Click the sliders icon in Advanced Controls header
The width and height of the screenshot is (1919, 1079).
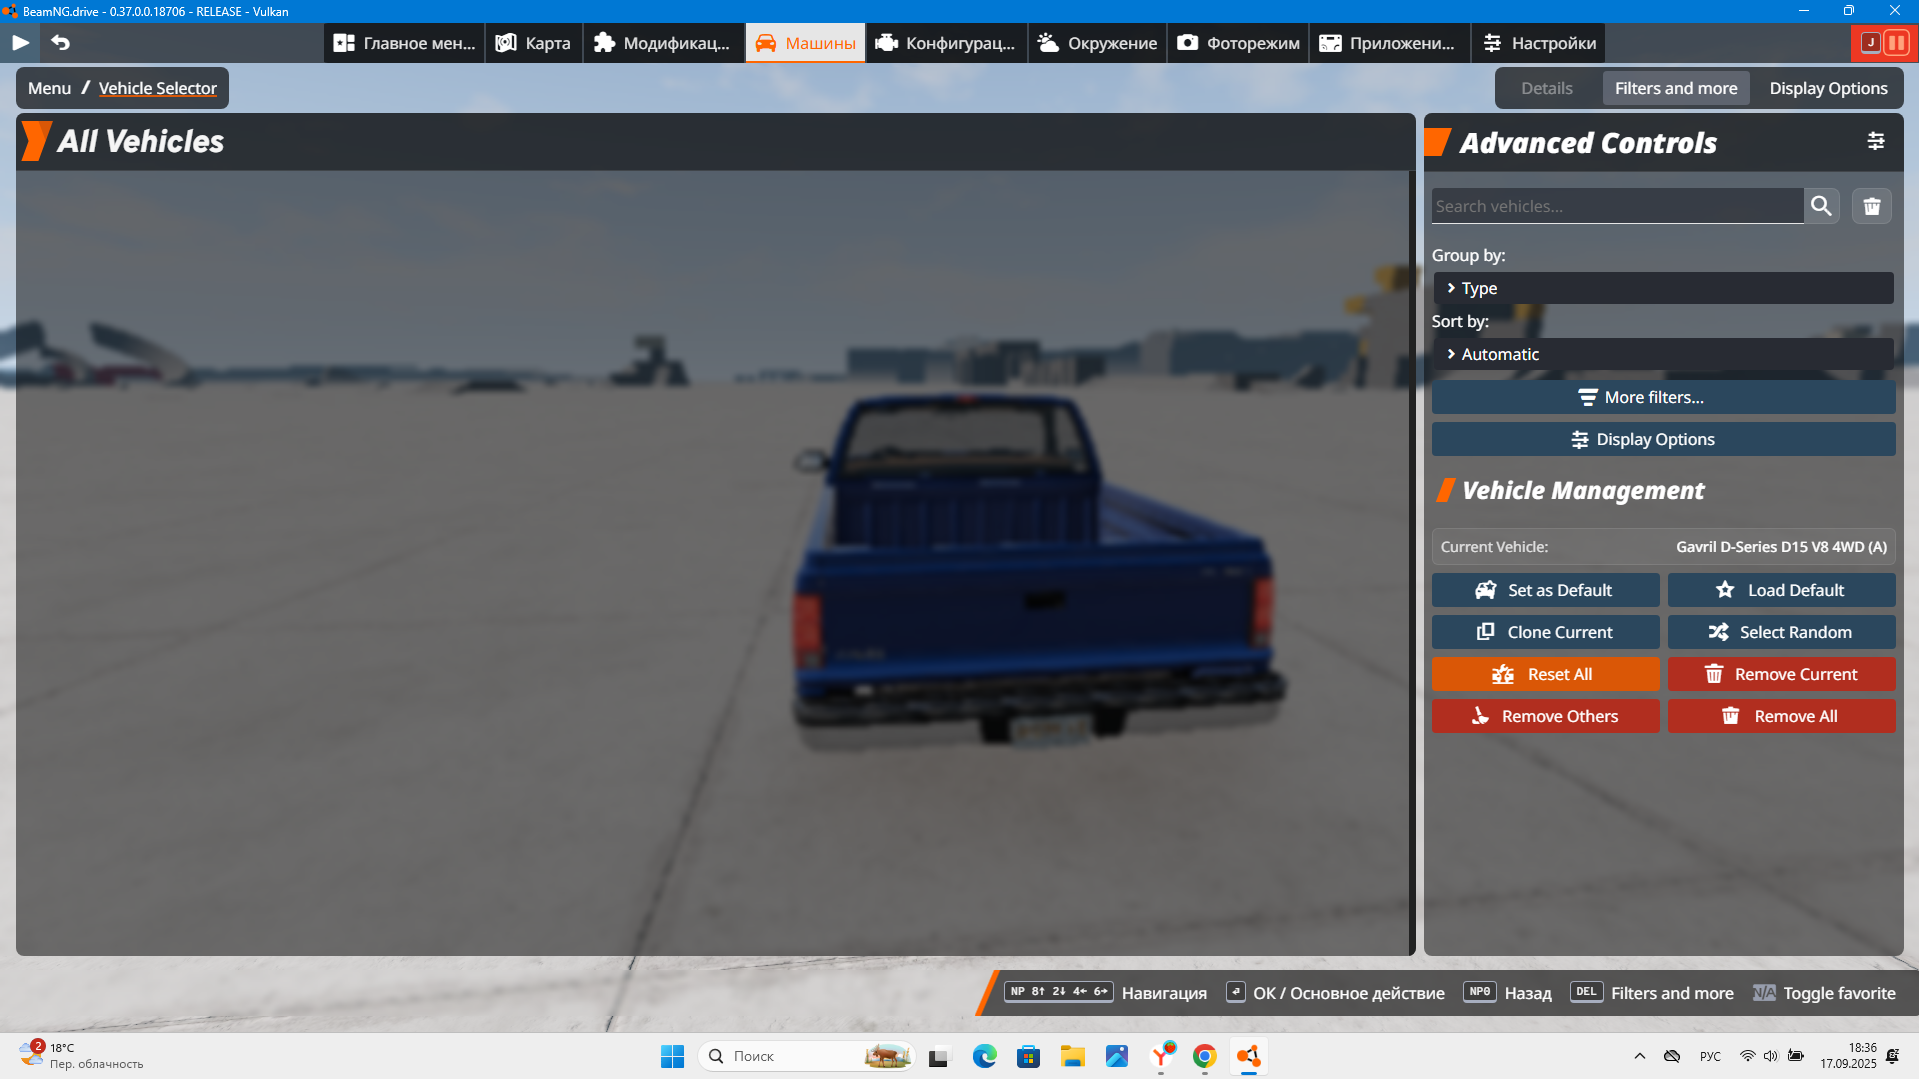1876,142
